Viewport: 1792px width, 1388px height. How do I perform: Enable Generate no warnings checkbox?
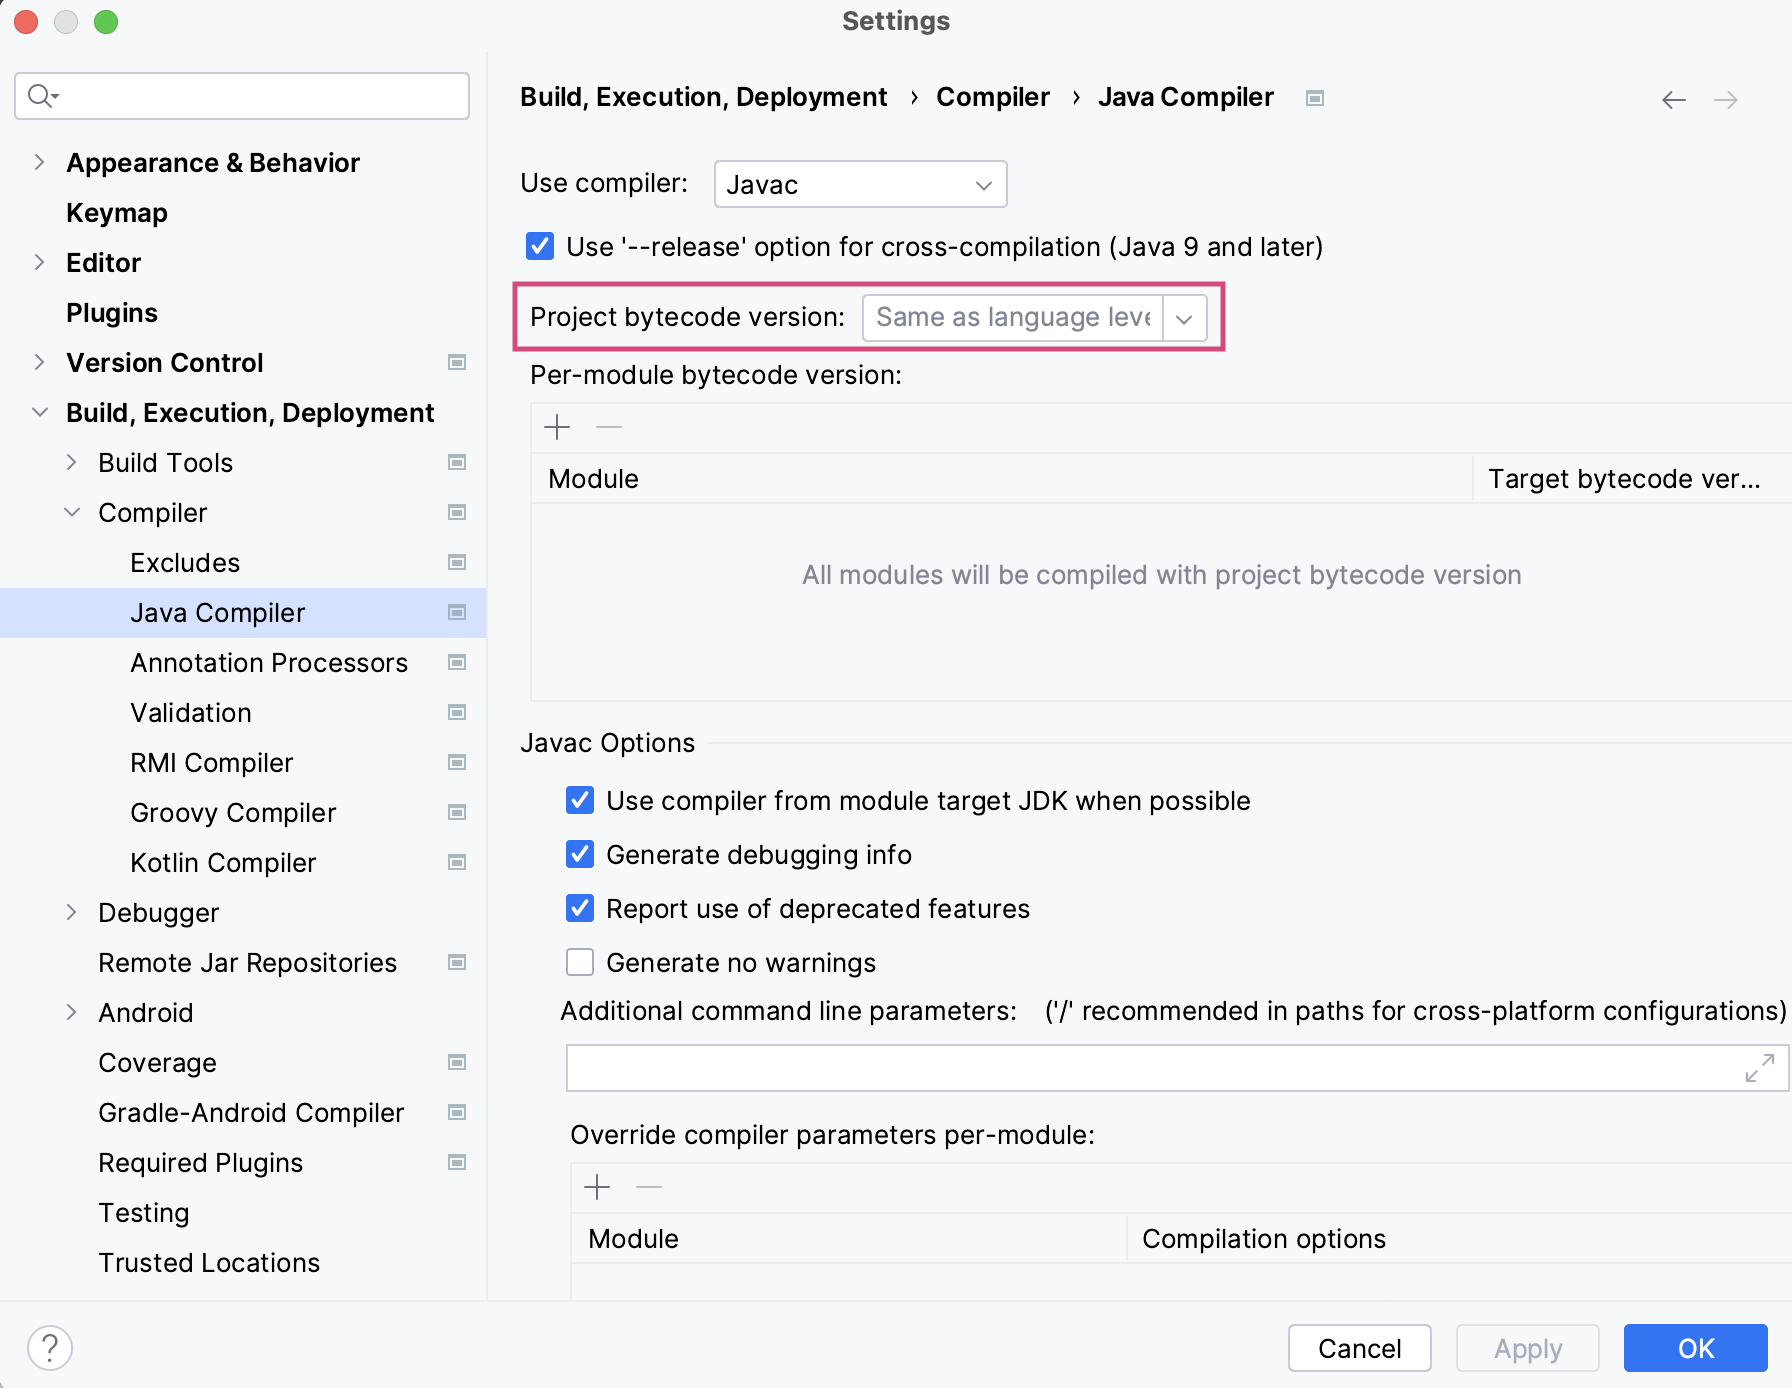click(x=580, y=962)
